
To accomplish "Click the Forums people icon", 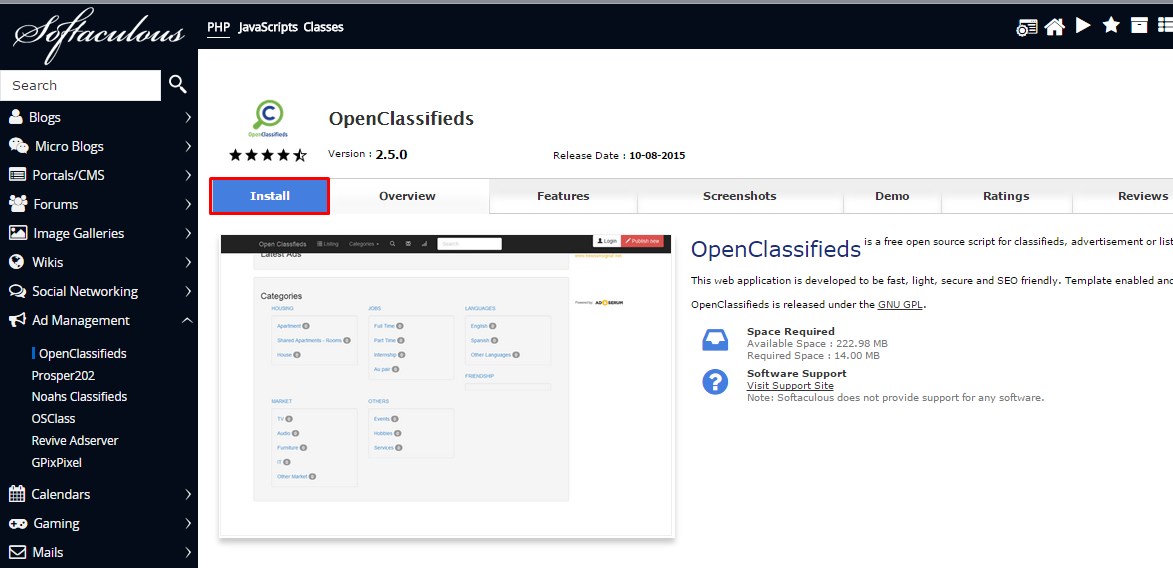I will pyautogui.click(x=18, y=204).
